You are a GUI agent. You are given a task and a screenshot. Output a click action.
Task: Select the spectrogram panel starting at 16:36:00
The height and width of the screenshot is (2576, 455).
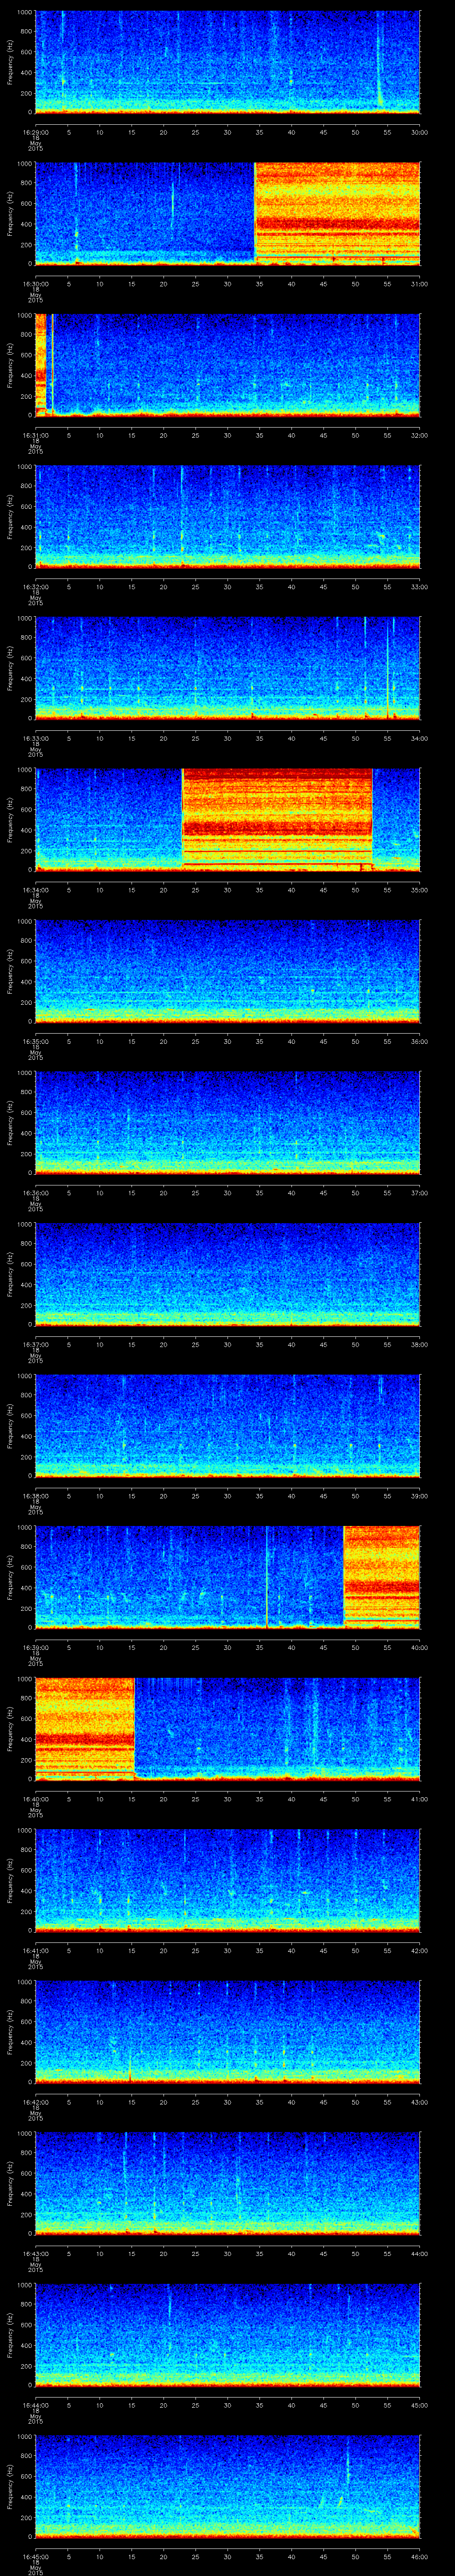227,1123
